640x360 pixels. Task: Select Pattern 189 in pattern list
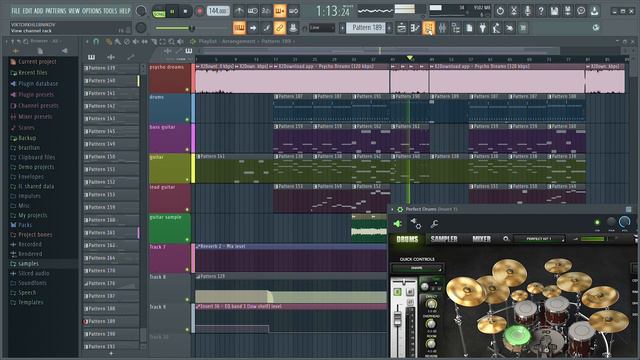tap(111, 321)
